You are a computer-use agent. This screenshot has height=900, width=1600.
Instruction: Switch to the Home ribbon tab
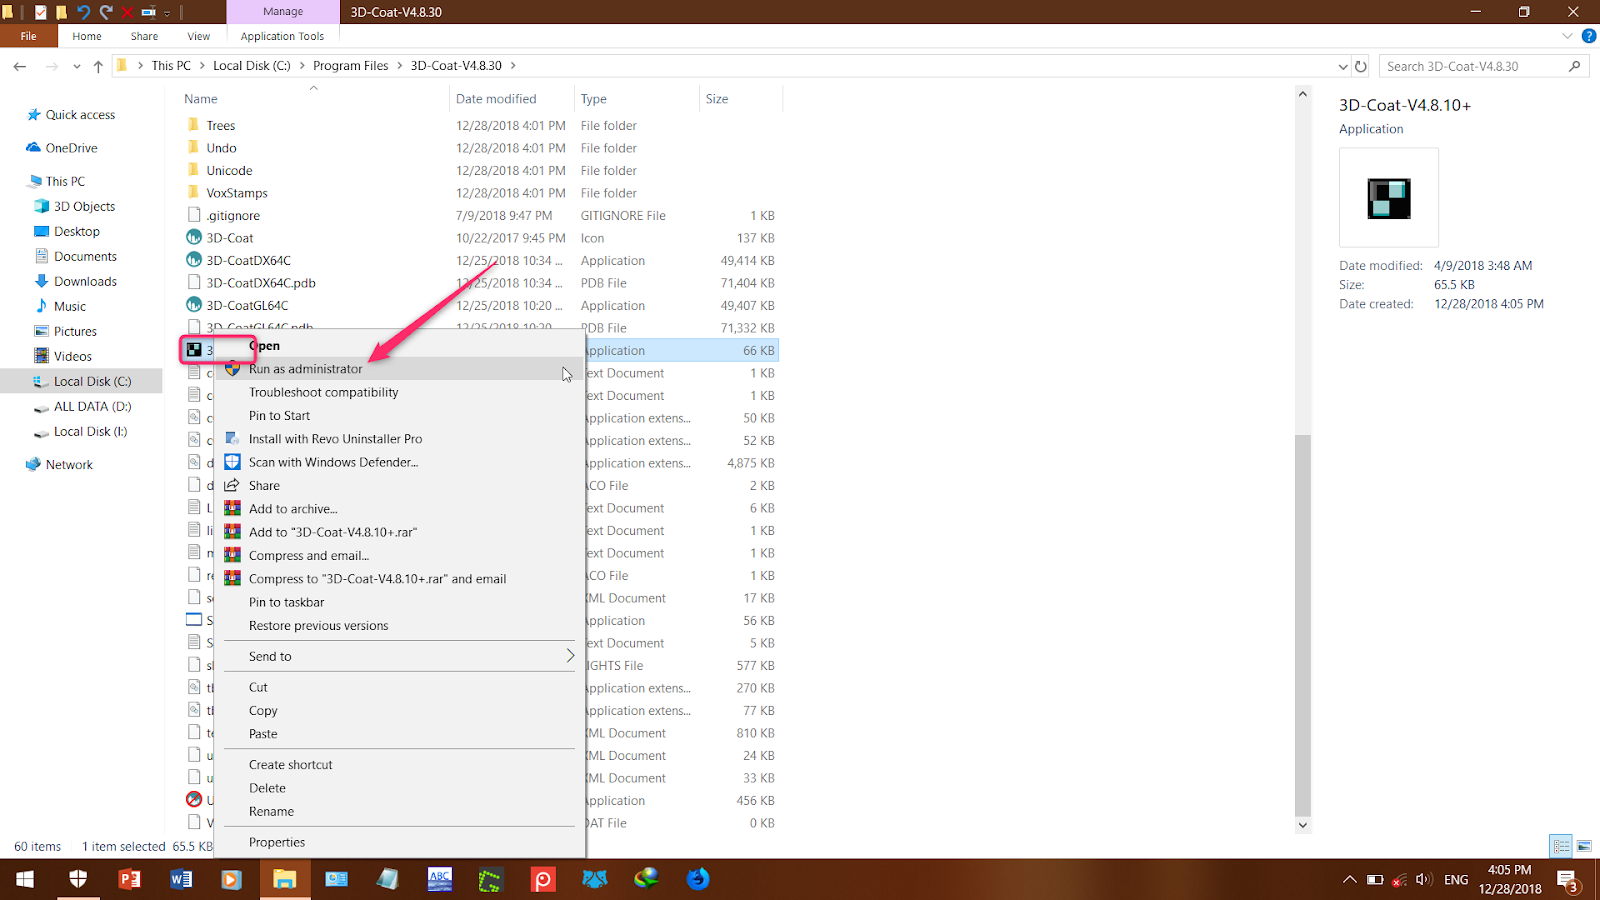point(87,36)
